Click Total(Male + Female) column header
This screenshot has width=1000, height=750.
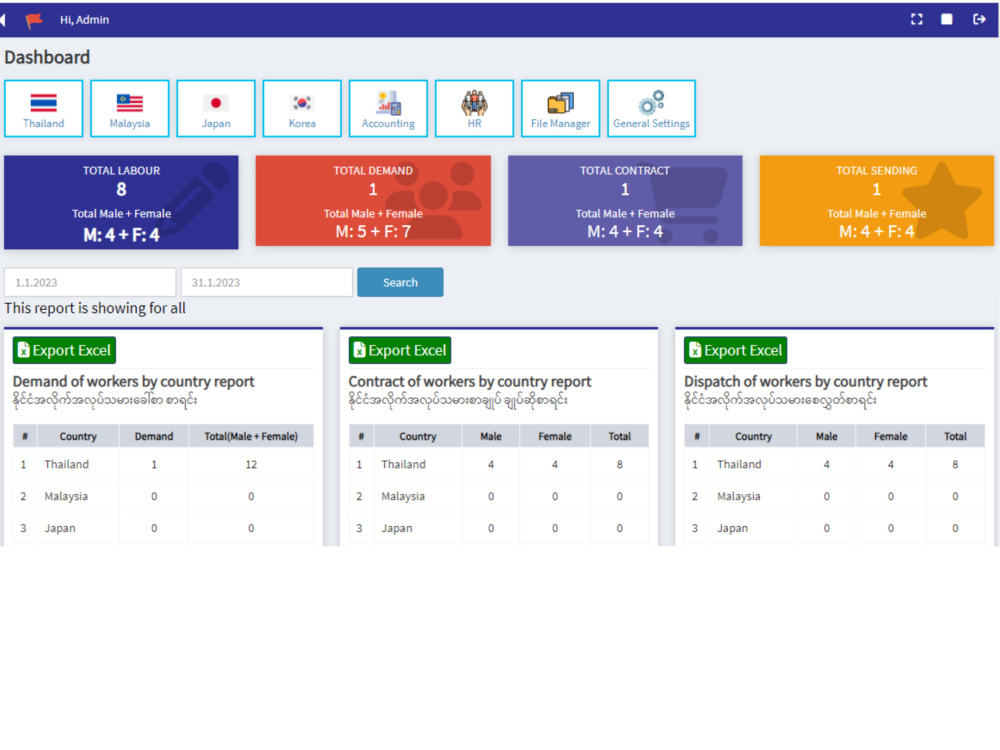click(x=251, y=436)
